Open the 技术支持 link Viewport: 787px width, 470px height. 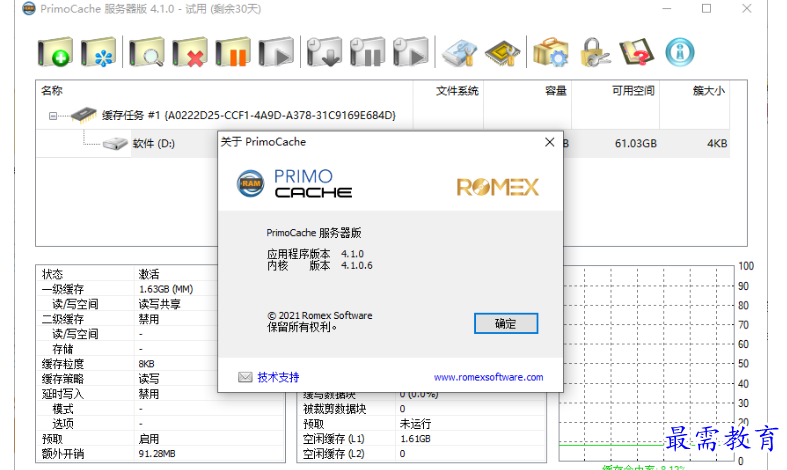pyautogui.click(x=278, y=377)
